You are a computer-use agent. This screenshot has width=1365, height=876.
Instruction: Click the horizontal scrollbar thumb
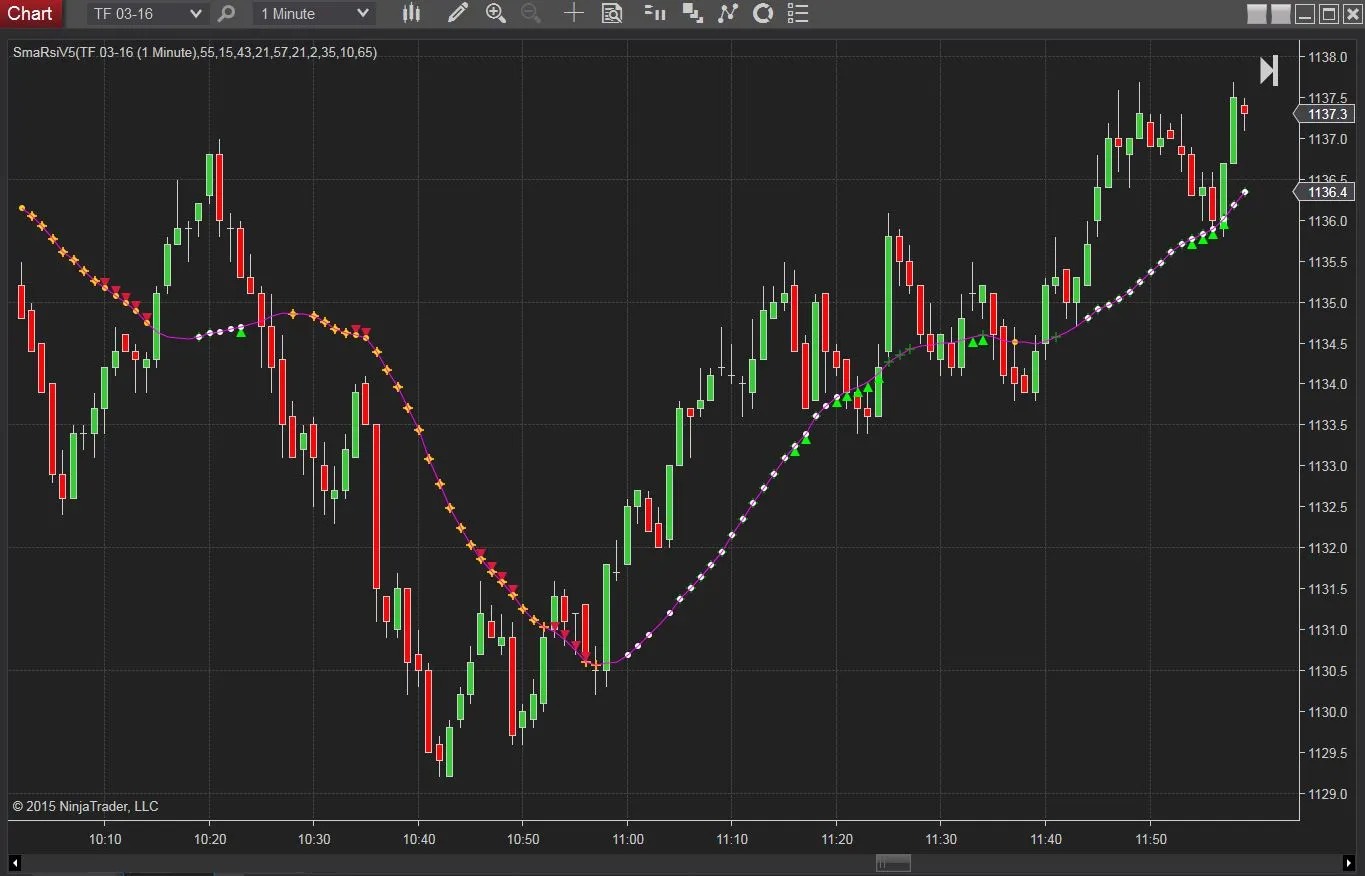point(893,863)
